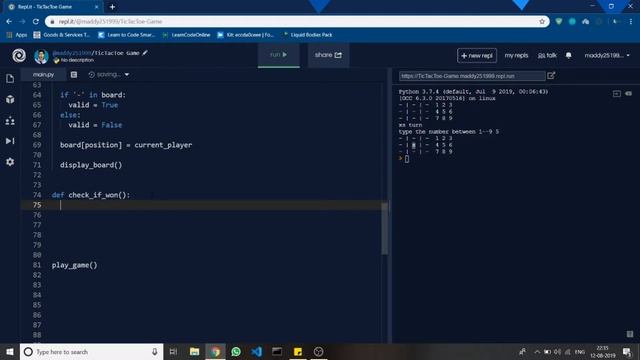640x360 pixels.
Task: Click the notifications bell icon
Action: tap(569, 55)
